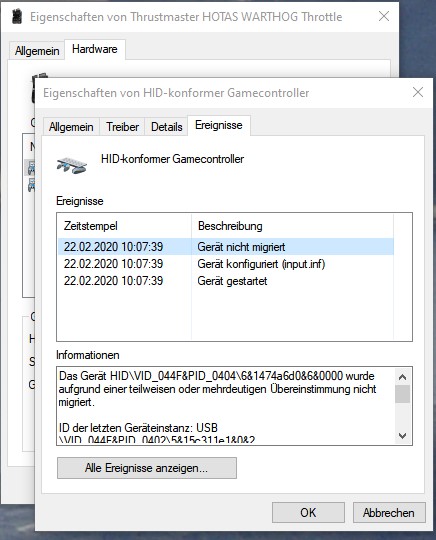Select the 'Gerät nicht migriert' event row

click(x=226, y=247)
